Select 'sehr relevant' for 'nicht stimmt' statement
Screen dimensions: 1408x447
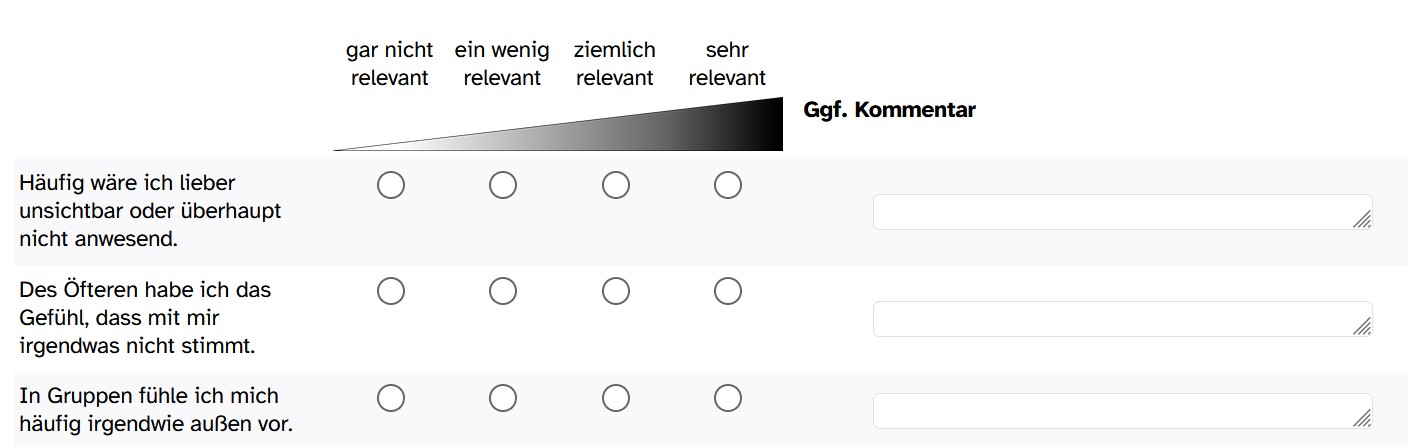click(727, 291)
